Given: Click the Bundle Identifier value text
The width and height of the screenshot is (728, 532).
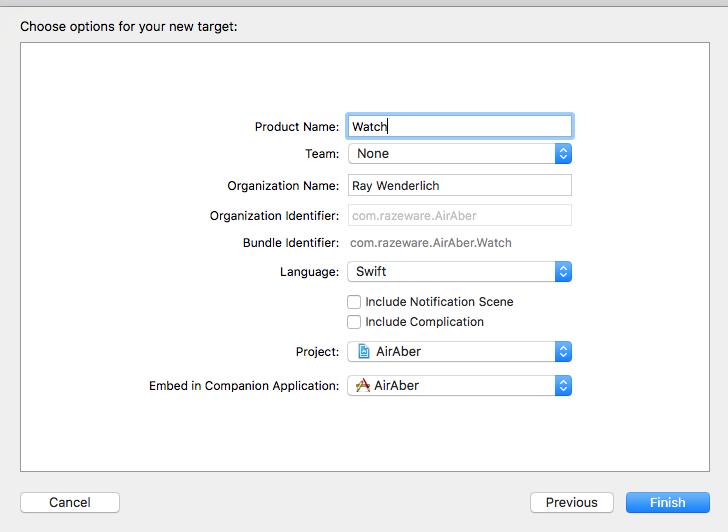Looking at the screenshot, I should coord(431,243).
